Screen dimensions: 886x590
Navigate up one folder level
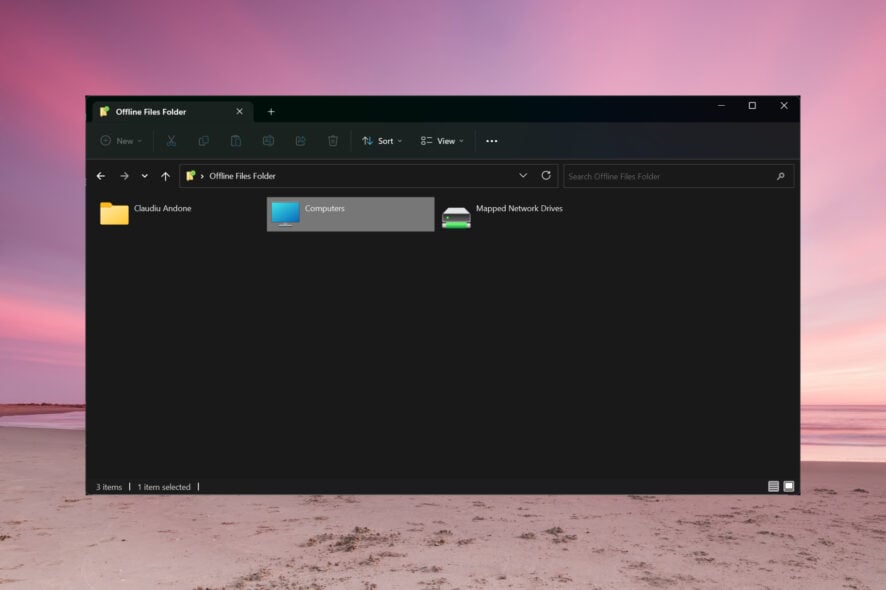164,175
